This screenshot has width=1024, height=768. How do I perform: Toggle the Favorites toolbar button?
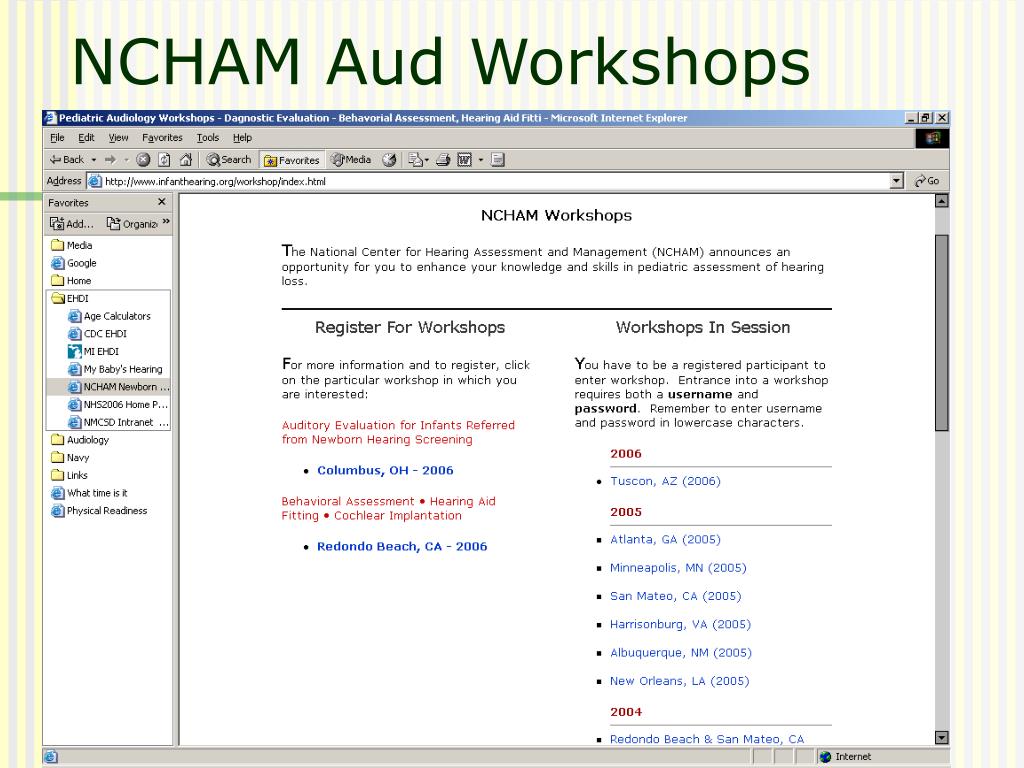(x=291, y=160)
